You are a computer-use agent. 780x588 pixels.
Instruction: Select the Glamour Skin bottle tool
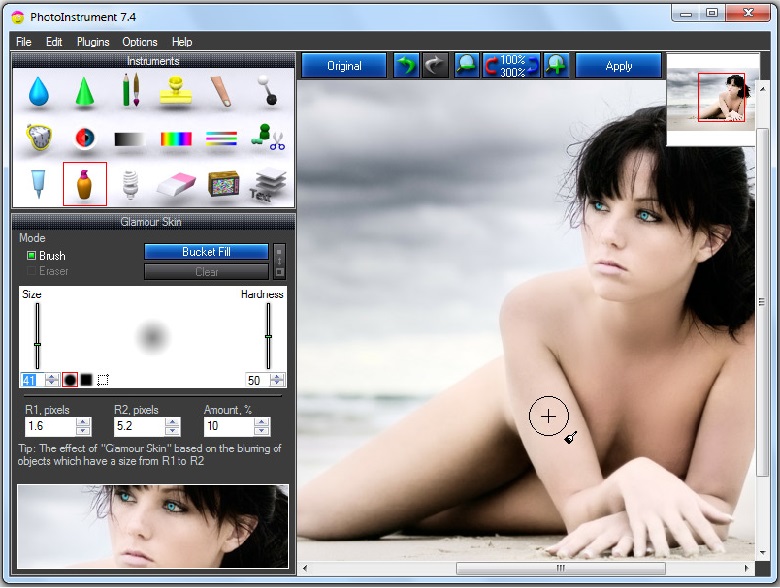pos(85,184)
